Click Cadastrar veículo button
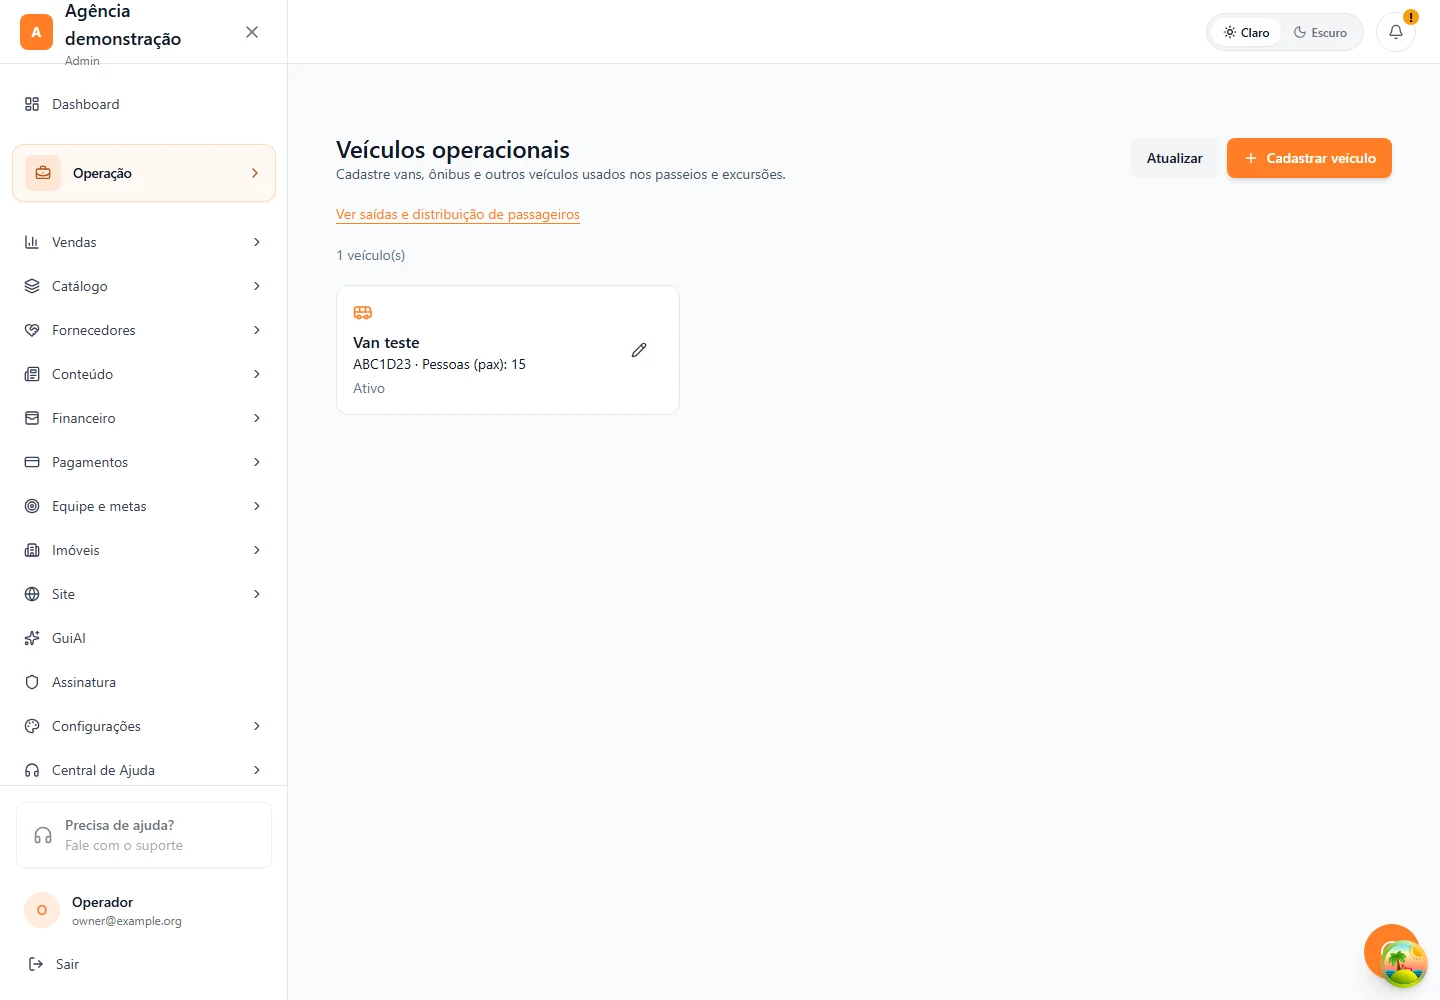This screenshot has height=1000, width=1440. click(1309, 158)
